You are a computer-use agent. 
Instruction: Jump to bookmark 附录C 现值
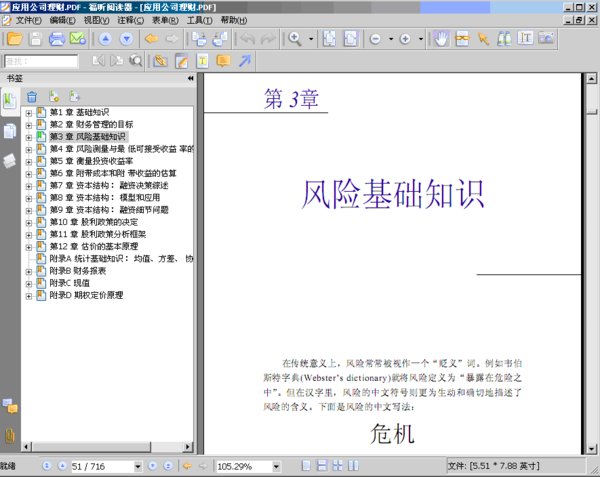pos(70,283)
